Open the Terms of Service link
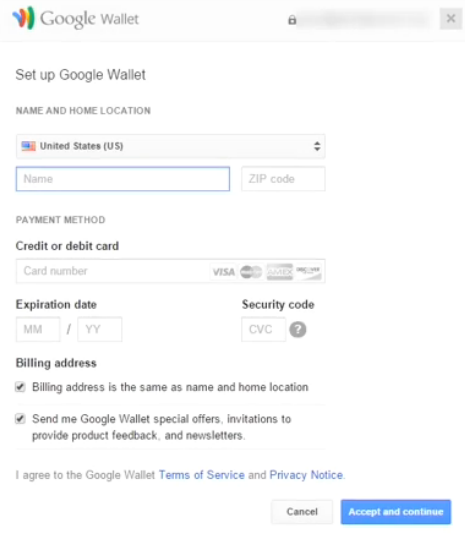Image resolution: width=465 pixels, height=534 pixels. tap(202, 475)
